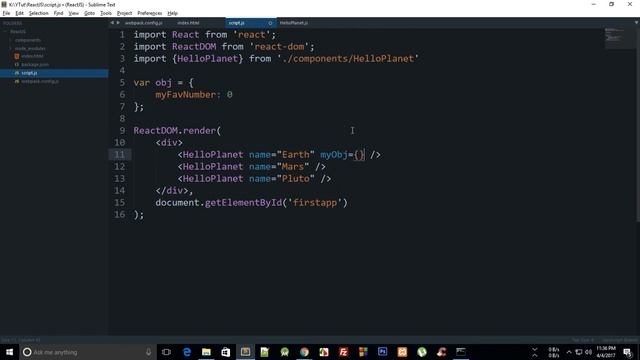Click the JSON file icon beside package.json
Viewport: 640px width, 360px height.
pos(17,64)
